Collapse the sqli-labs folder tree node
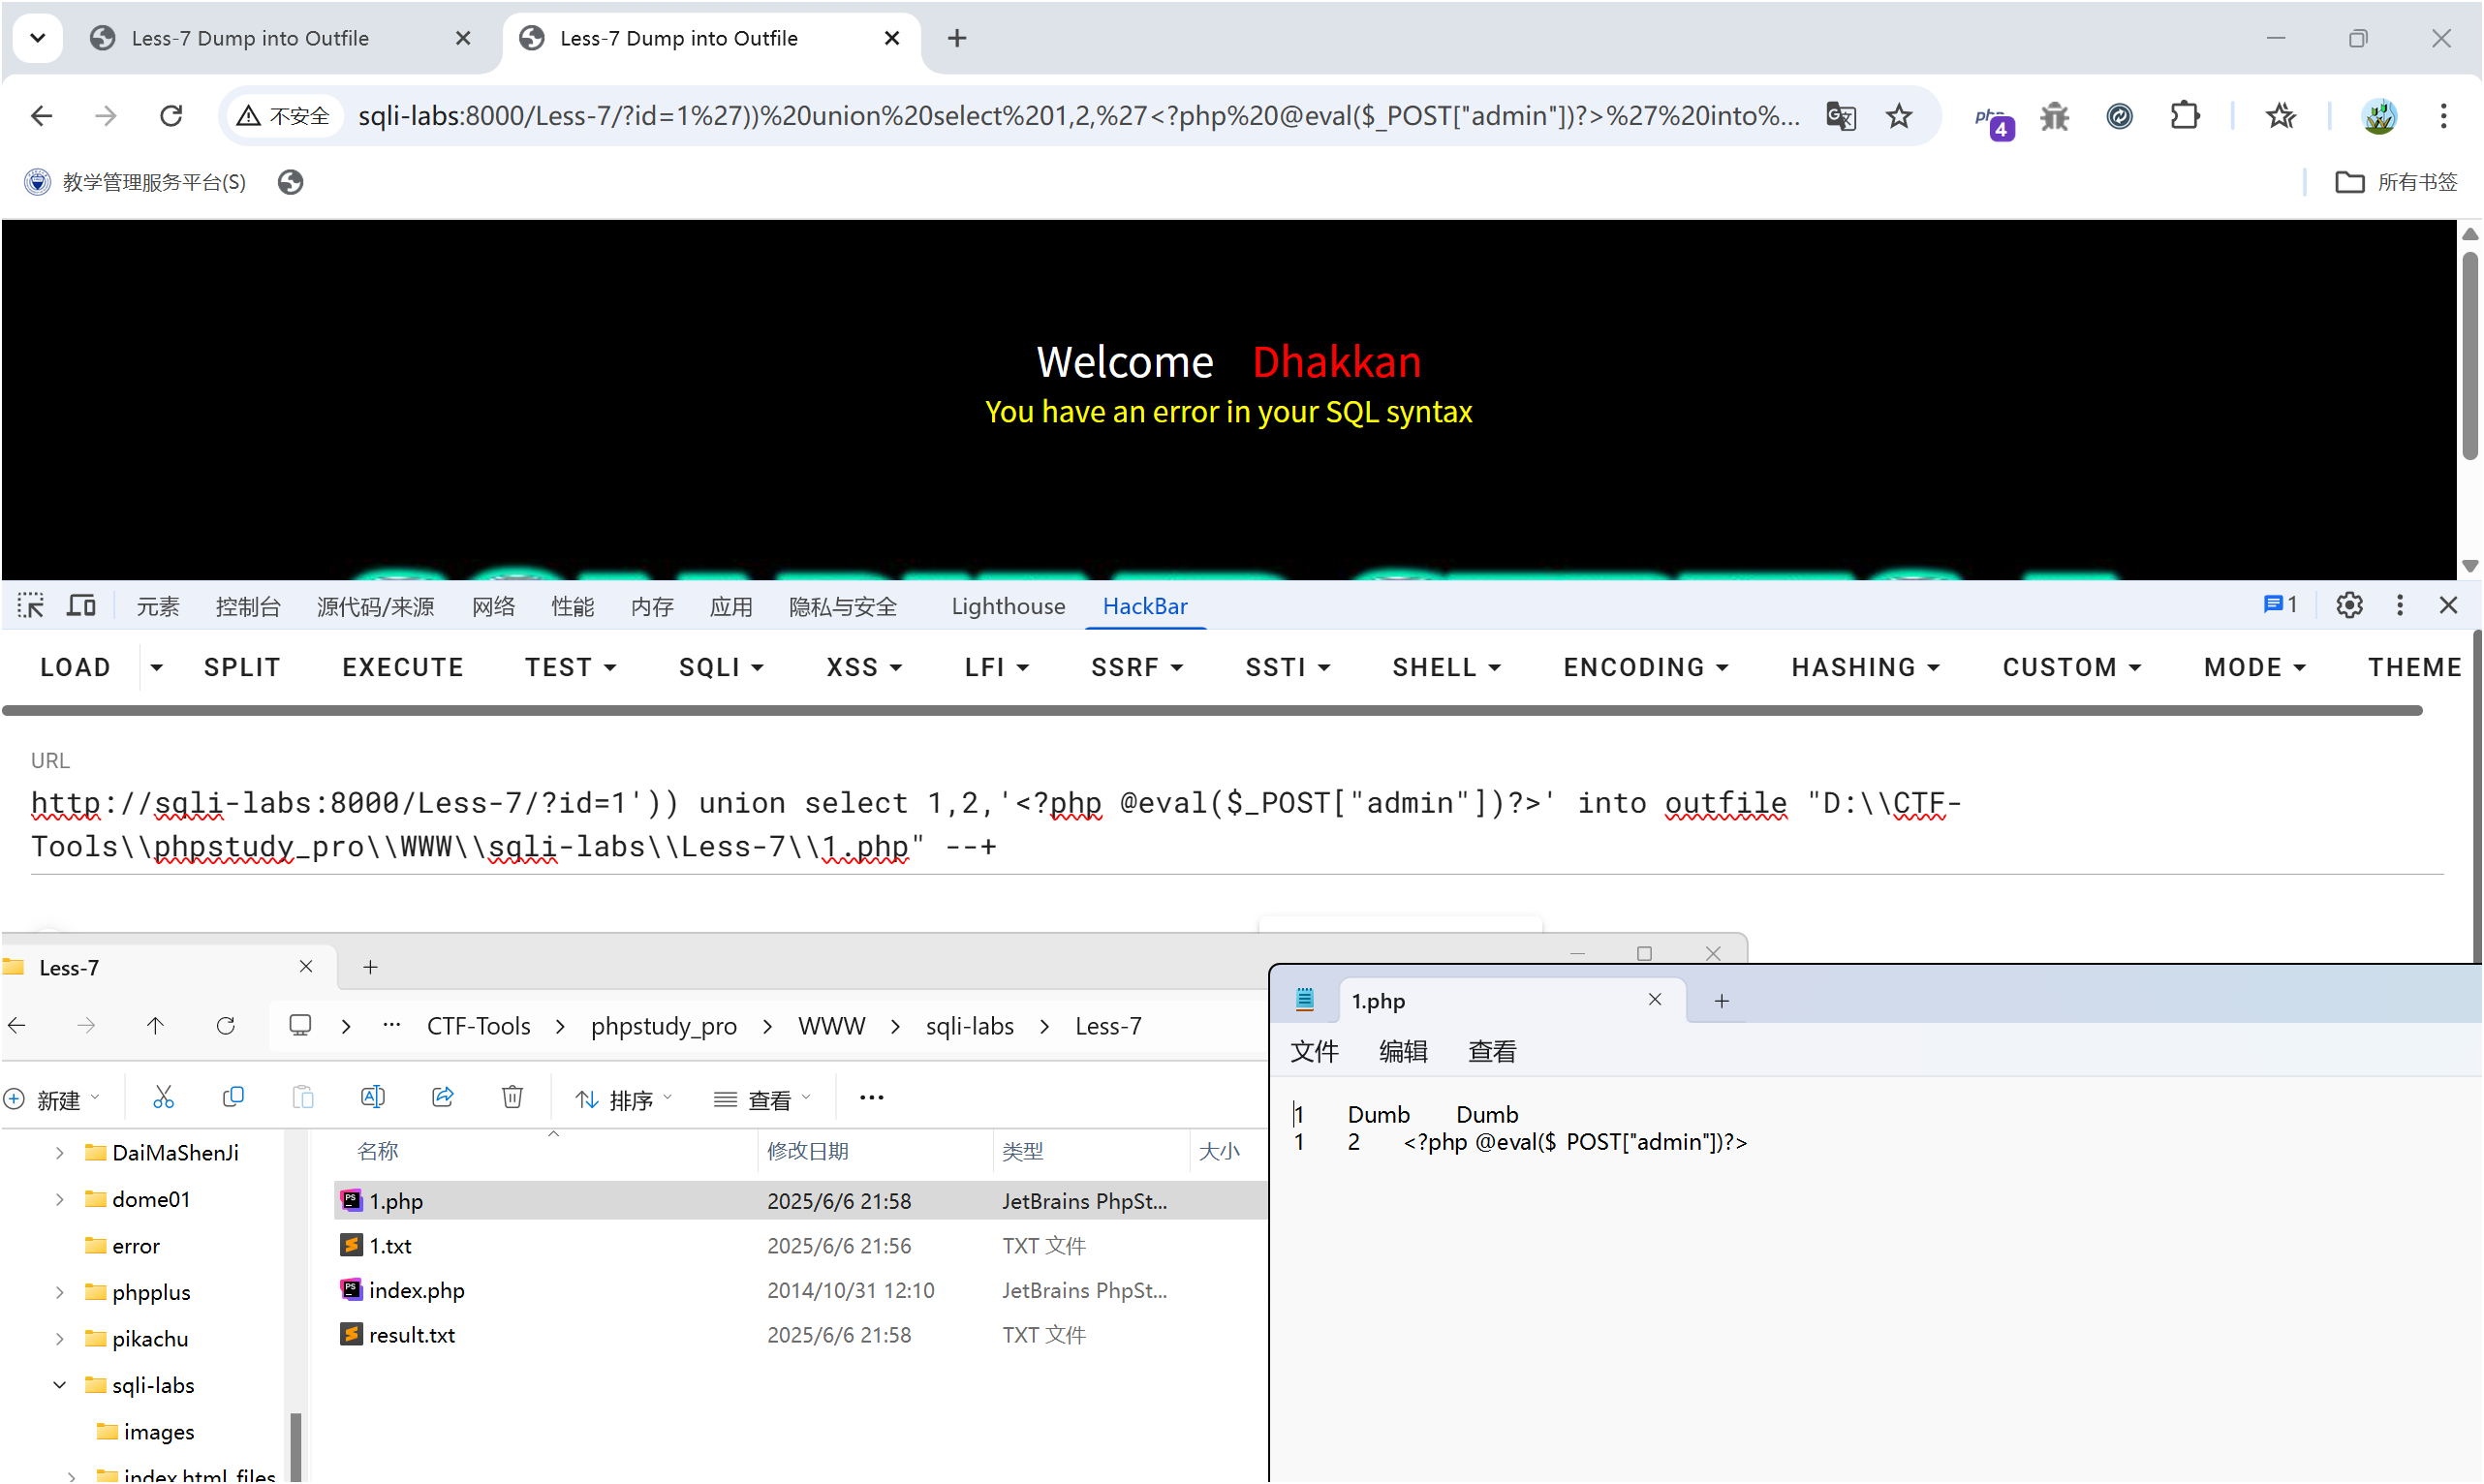The height and width of the screenshot is (1484, 2484). coord(60,1385)
